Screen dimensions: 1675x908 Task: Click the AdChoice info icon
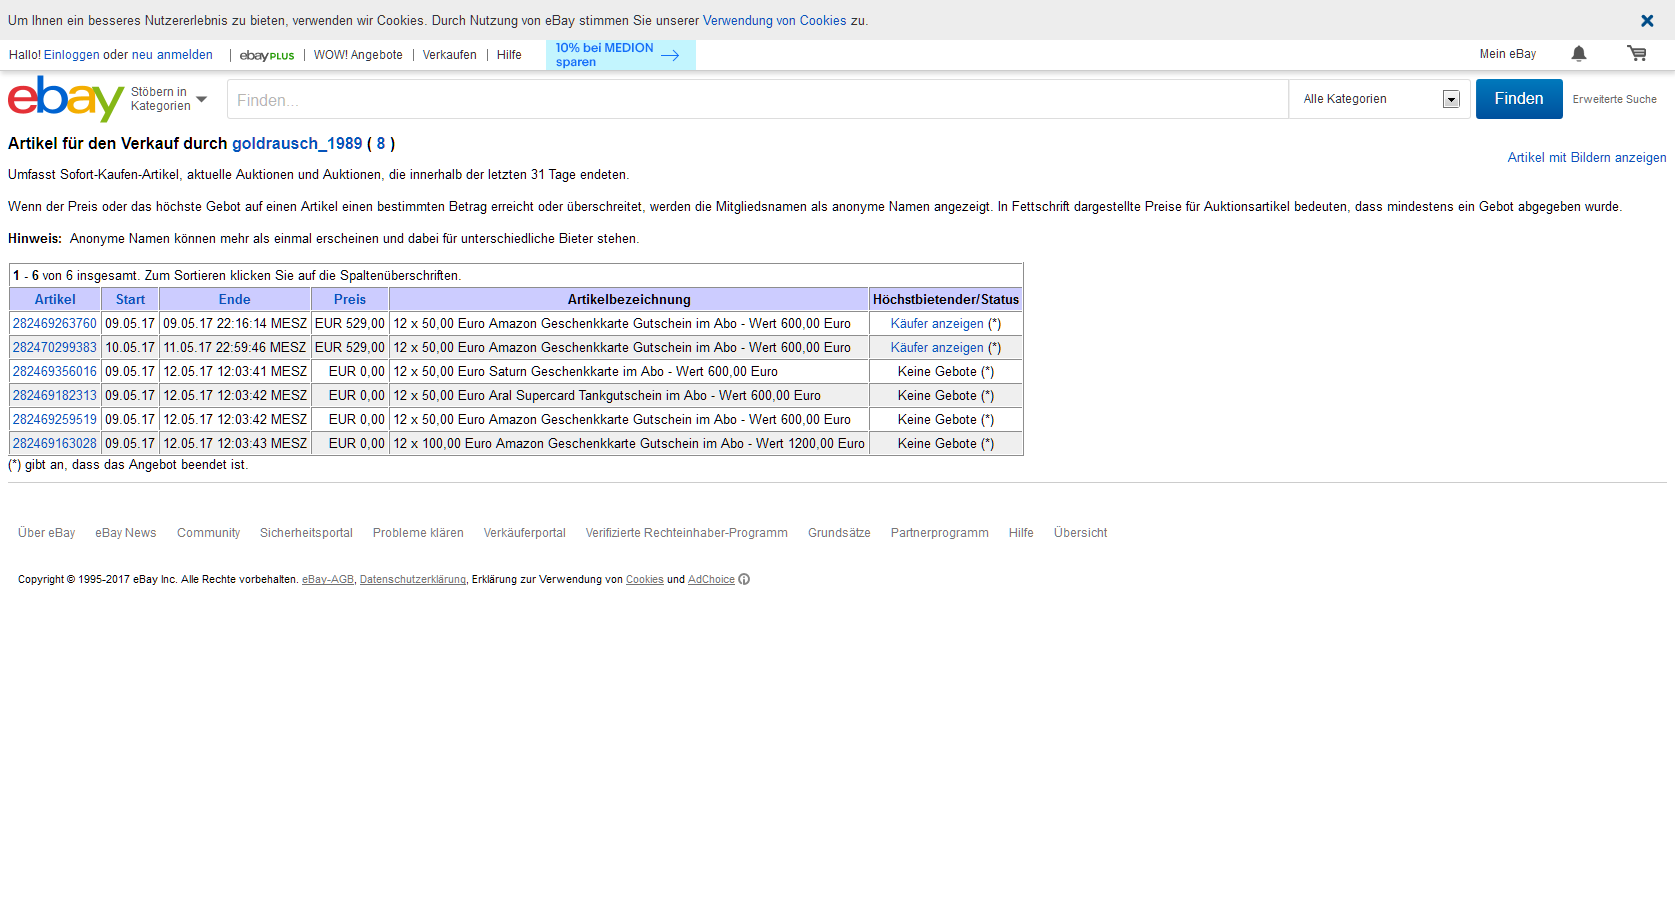coord(744,580)
